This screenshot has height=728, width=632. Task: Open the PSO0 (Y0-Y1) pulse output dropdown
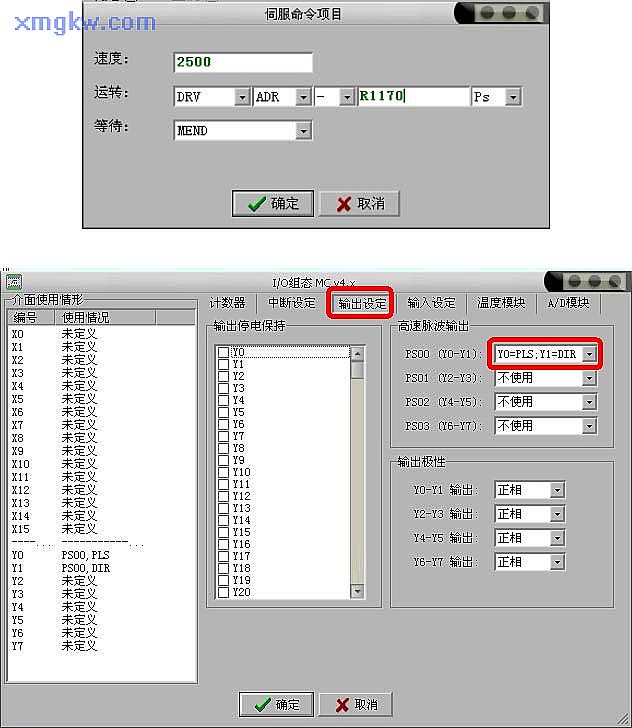[x=589, y=354]
